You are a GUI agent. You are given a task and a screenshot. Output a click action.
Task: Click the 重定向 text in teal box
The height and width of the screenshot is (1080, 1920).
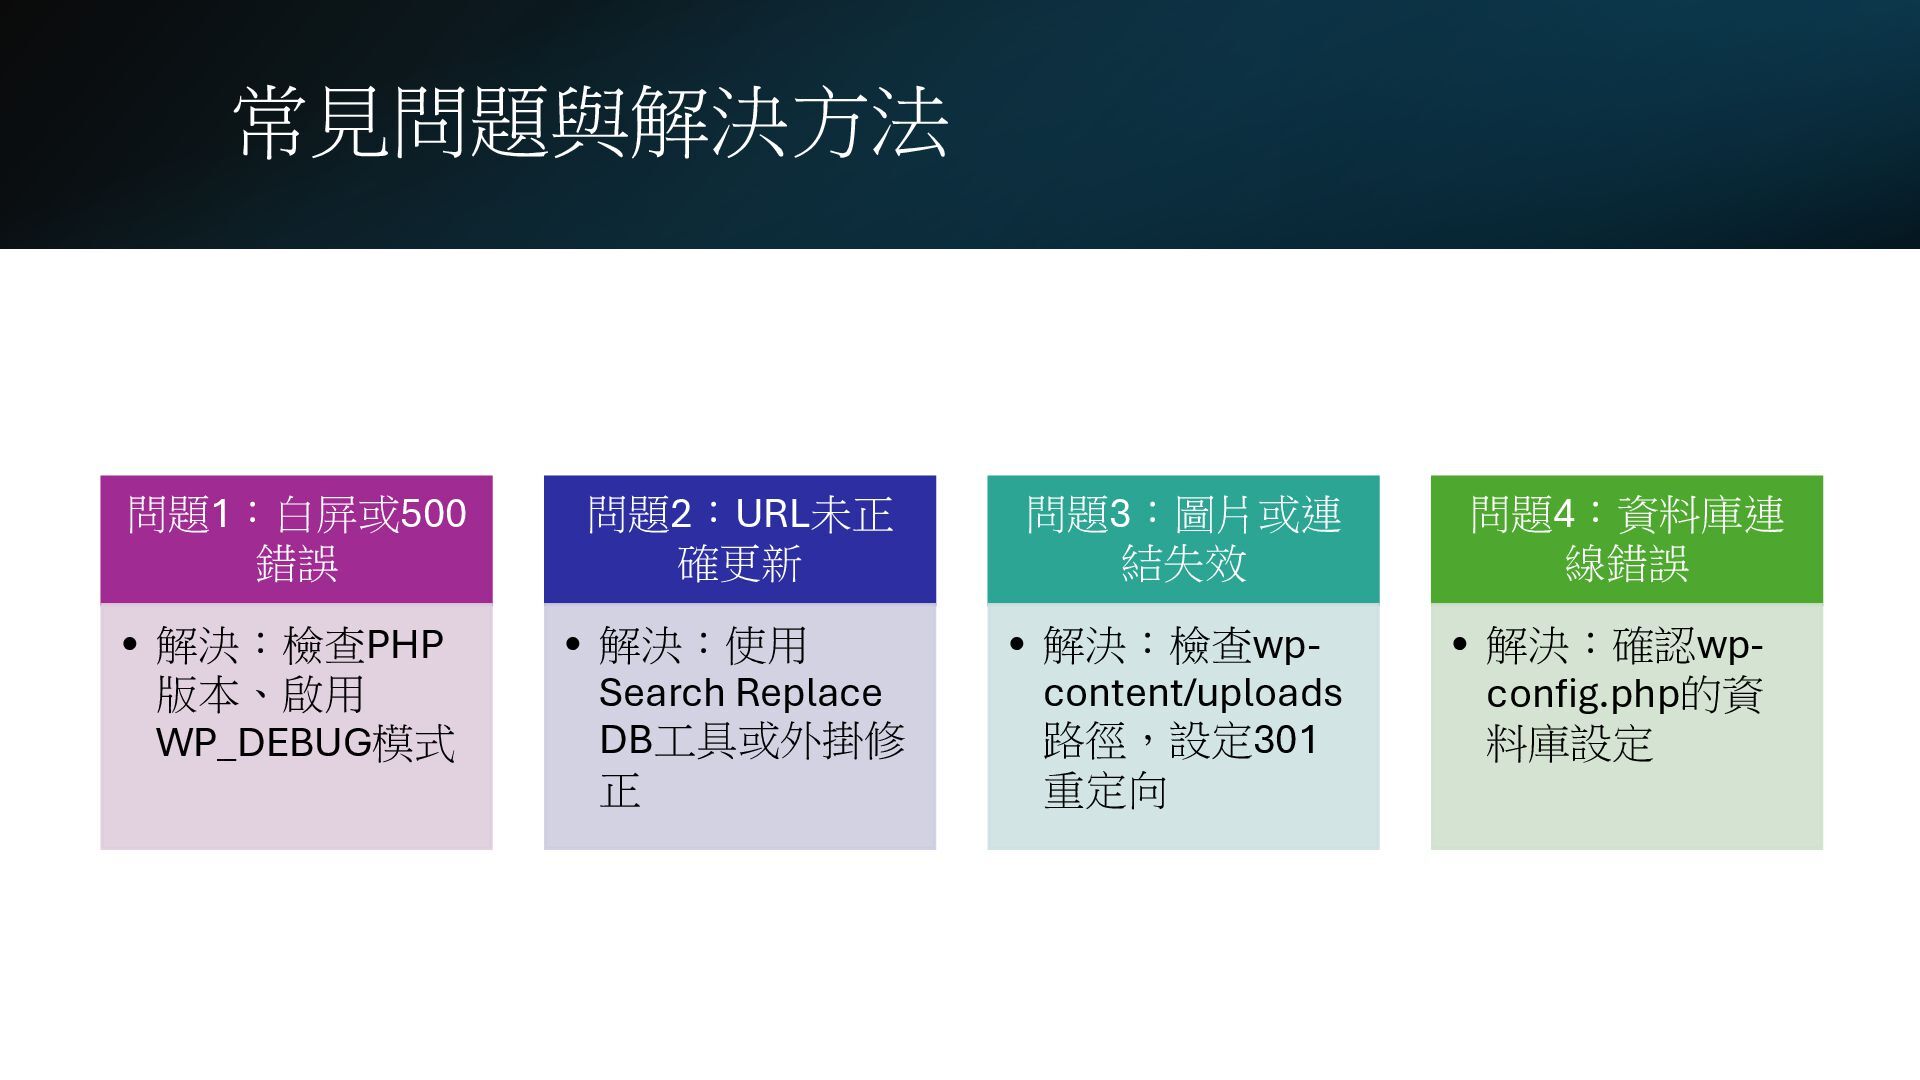(x=1105, y=791)
